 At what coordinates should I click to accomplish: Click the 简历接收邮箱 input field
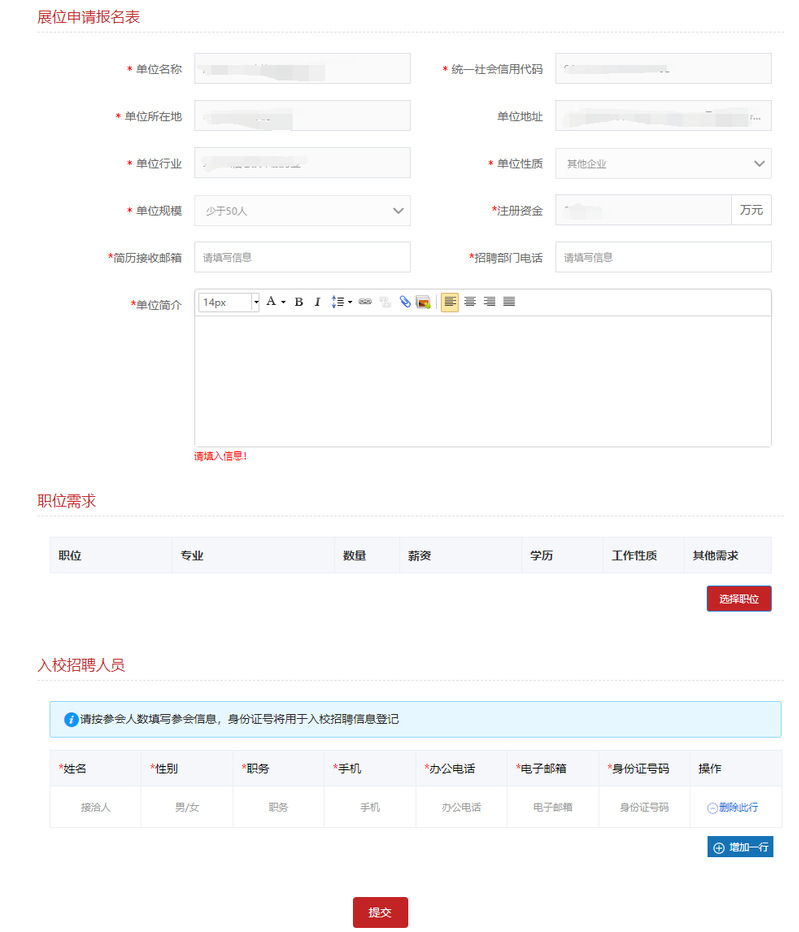(302, 257)
